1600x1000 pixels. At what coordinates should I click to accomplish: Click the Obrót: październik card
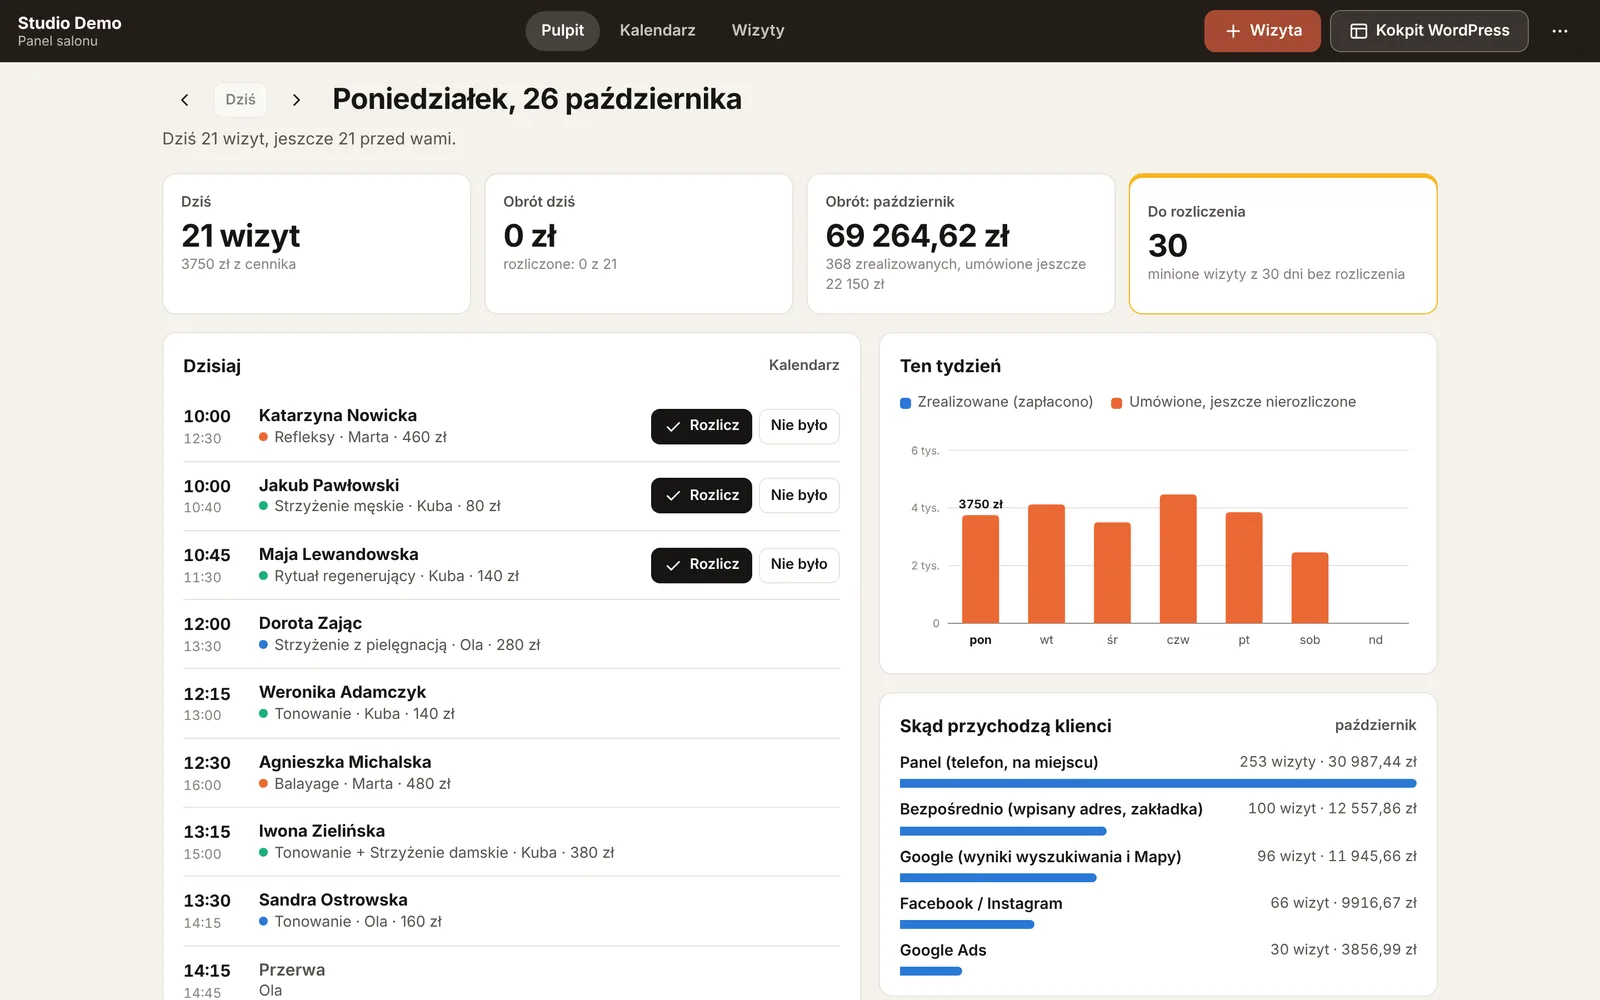(x=961, y=244)
